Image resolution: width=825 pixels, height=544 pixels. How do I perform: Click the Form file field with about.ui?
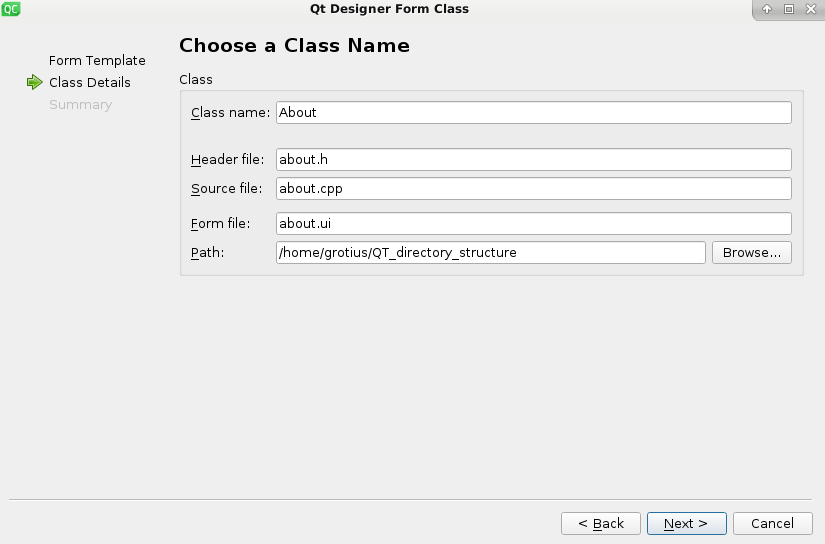(534, 224)
